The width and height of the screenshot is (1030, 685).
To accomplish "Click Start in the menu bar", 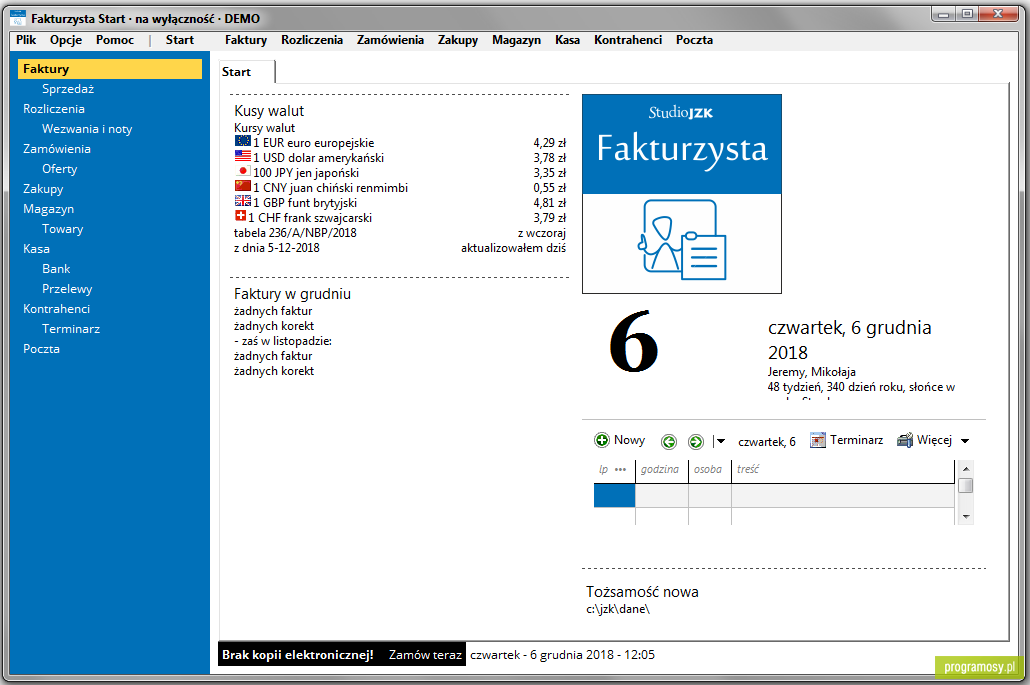I will tap(179, 40).
